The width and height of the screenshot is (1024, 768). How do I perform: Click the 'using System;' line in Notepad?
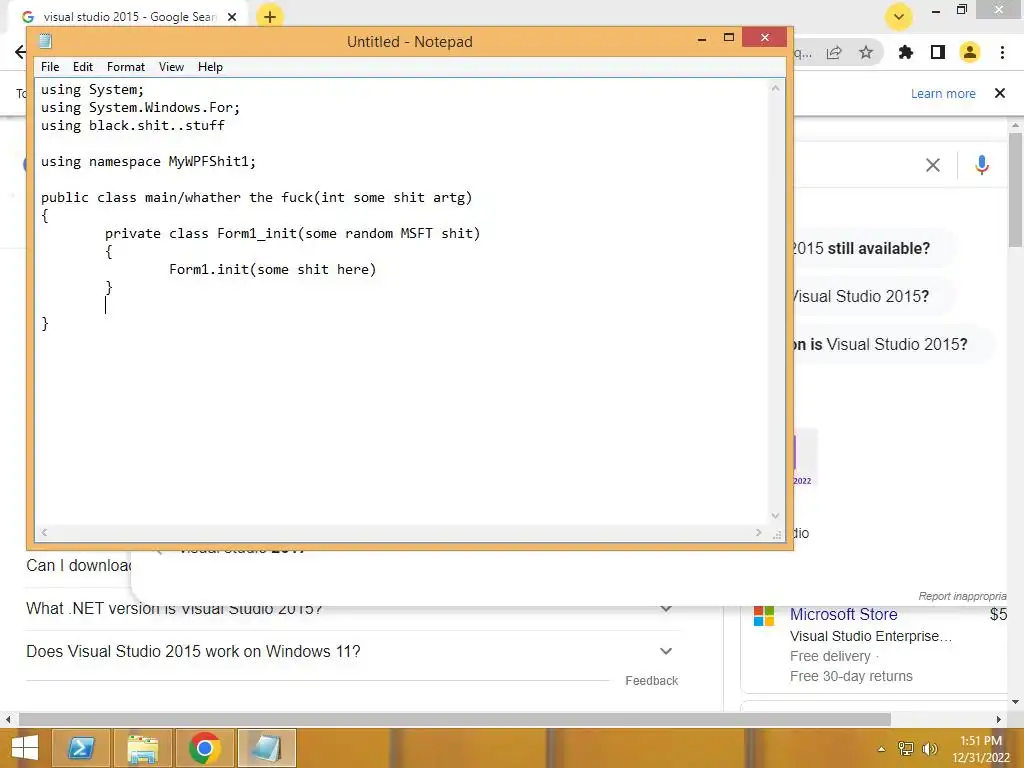(x=92, y=89)
